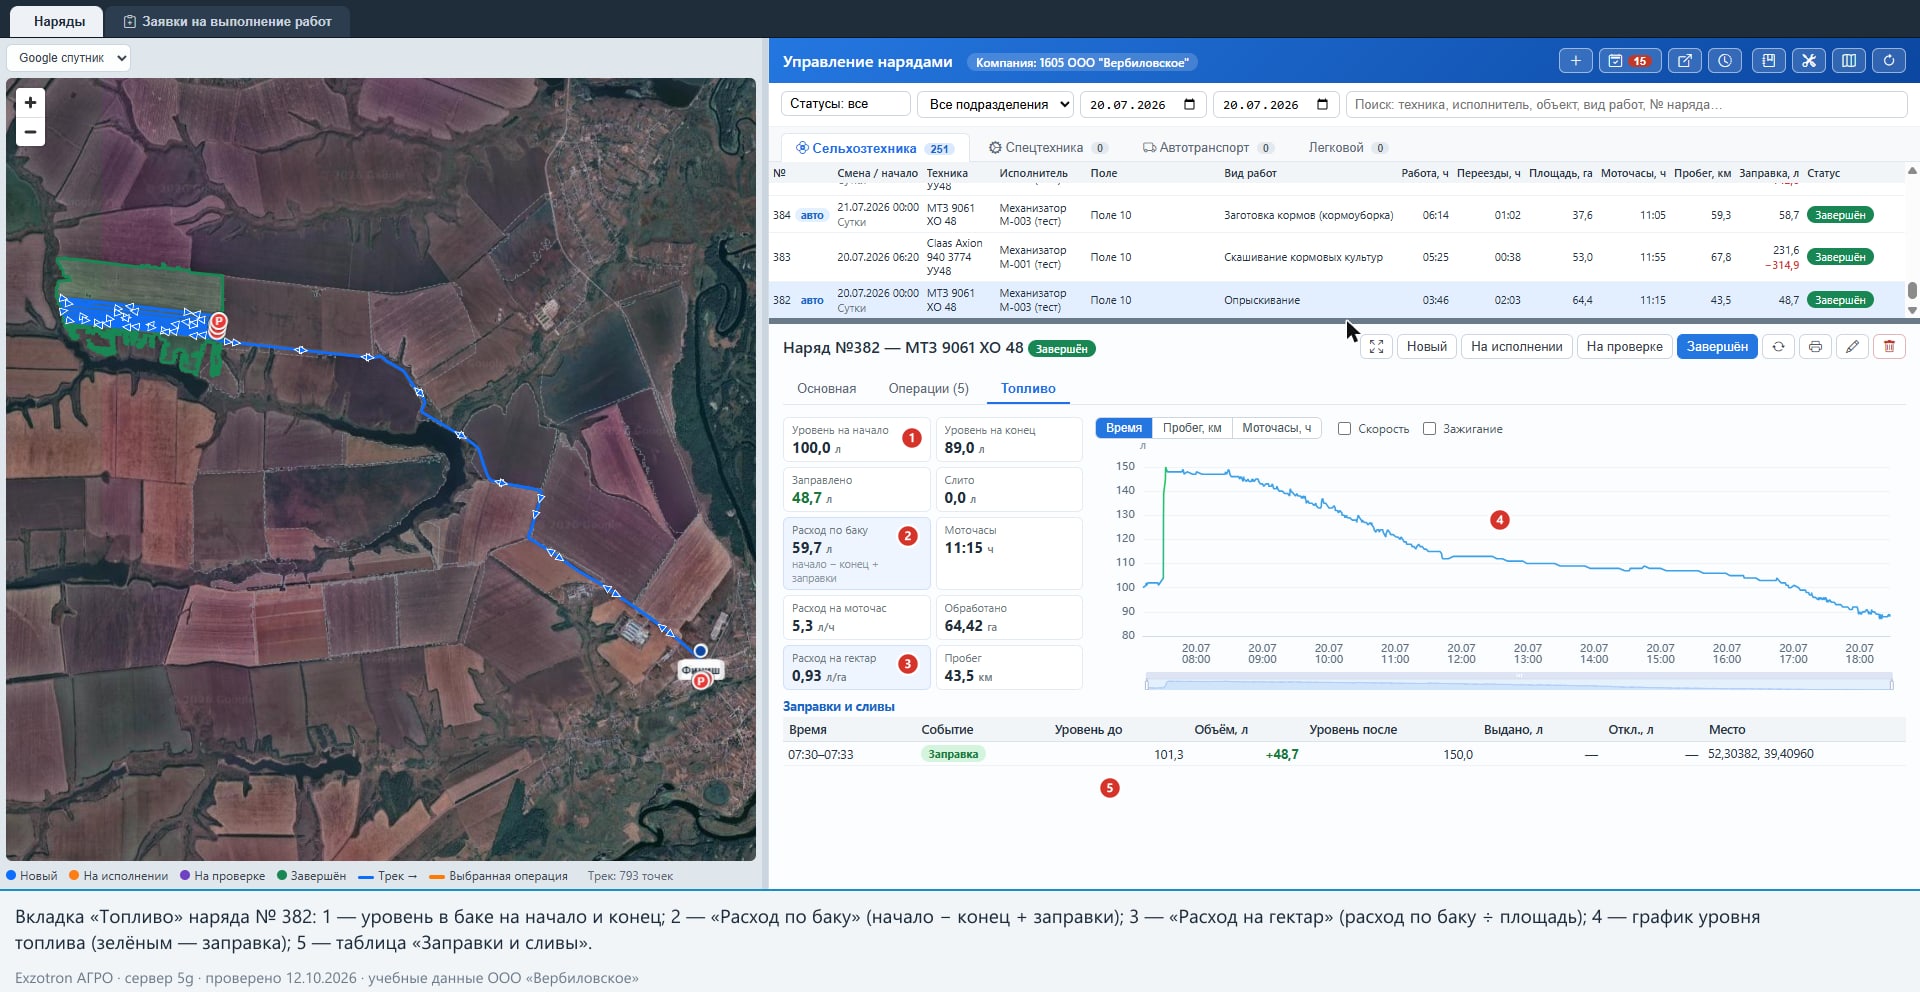The height and width of the screenshot is (992, 1920).
Task: Click the open-in-new-window icon in header
Action: tap(1685, 61)
